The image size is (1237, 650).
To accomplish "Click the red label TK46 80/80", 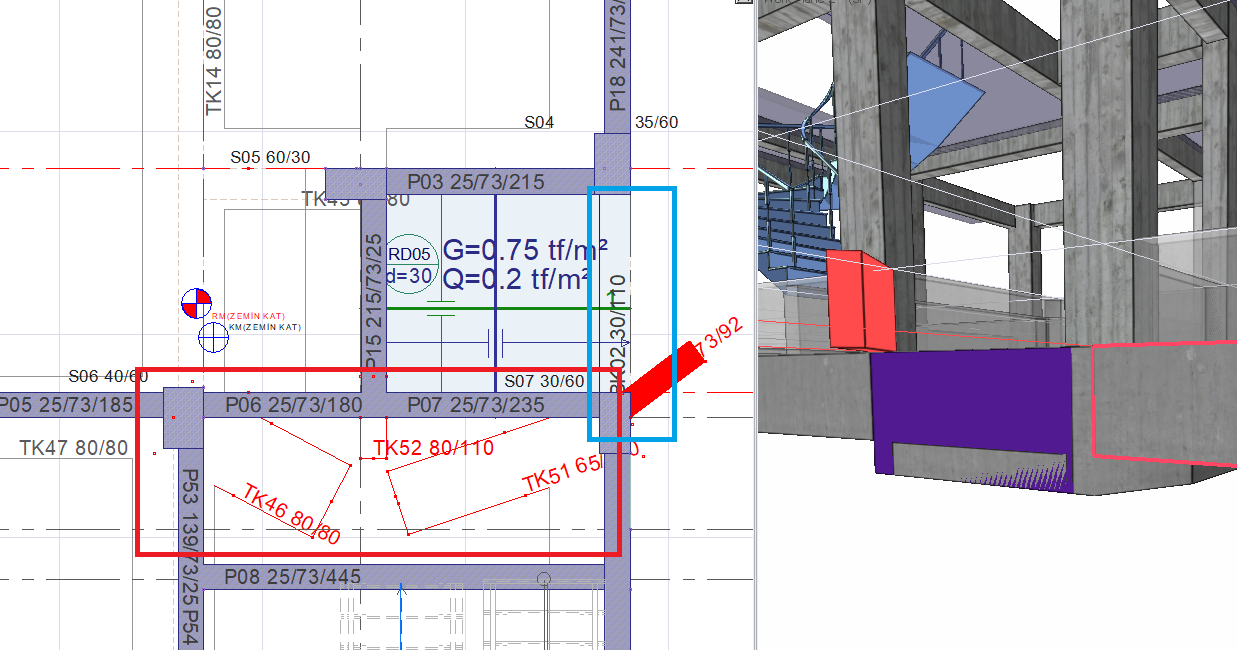I will [x=292, y=516].
